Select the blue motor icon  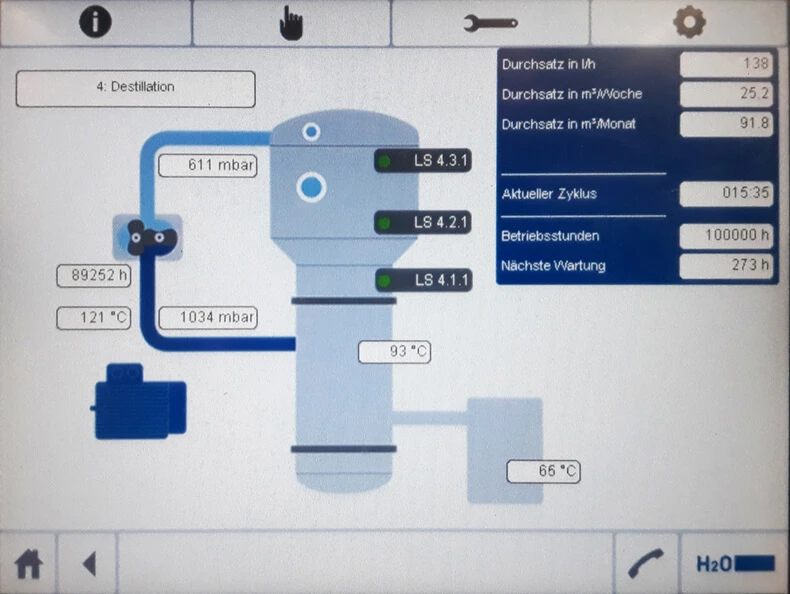(x=140, y=401)
